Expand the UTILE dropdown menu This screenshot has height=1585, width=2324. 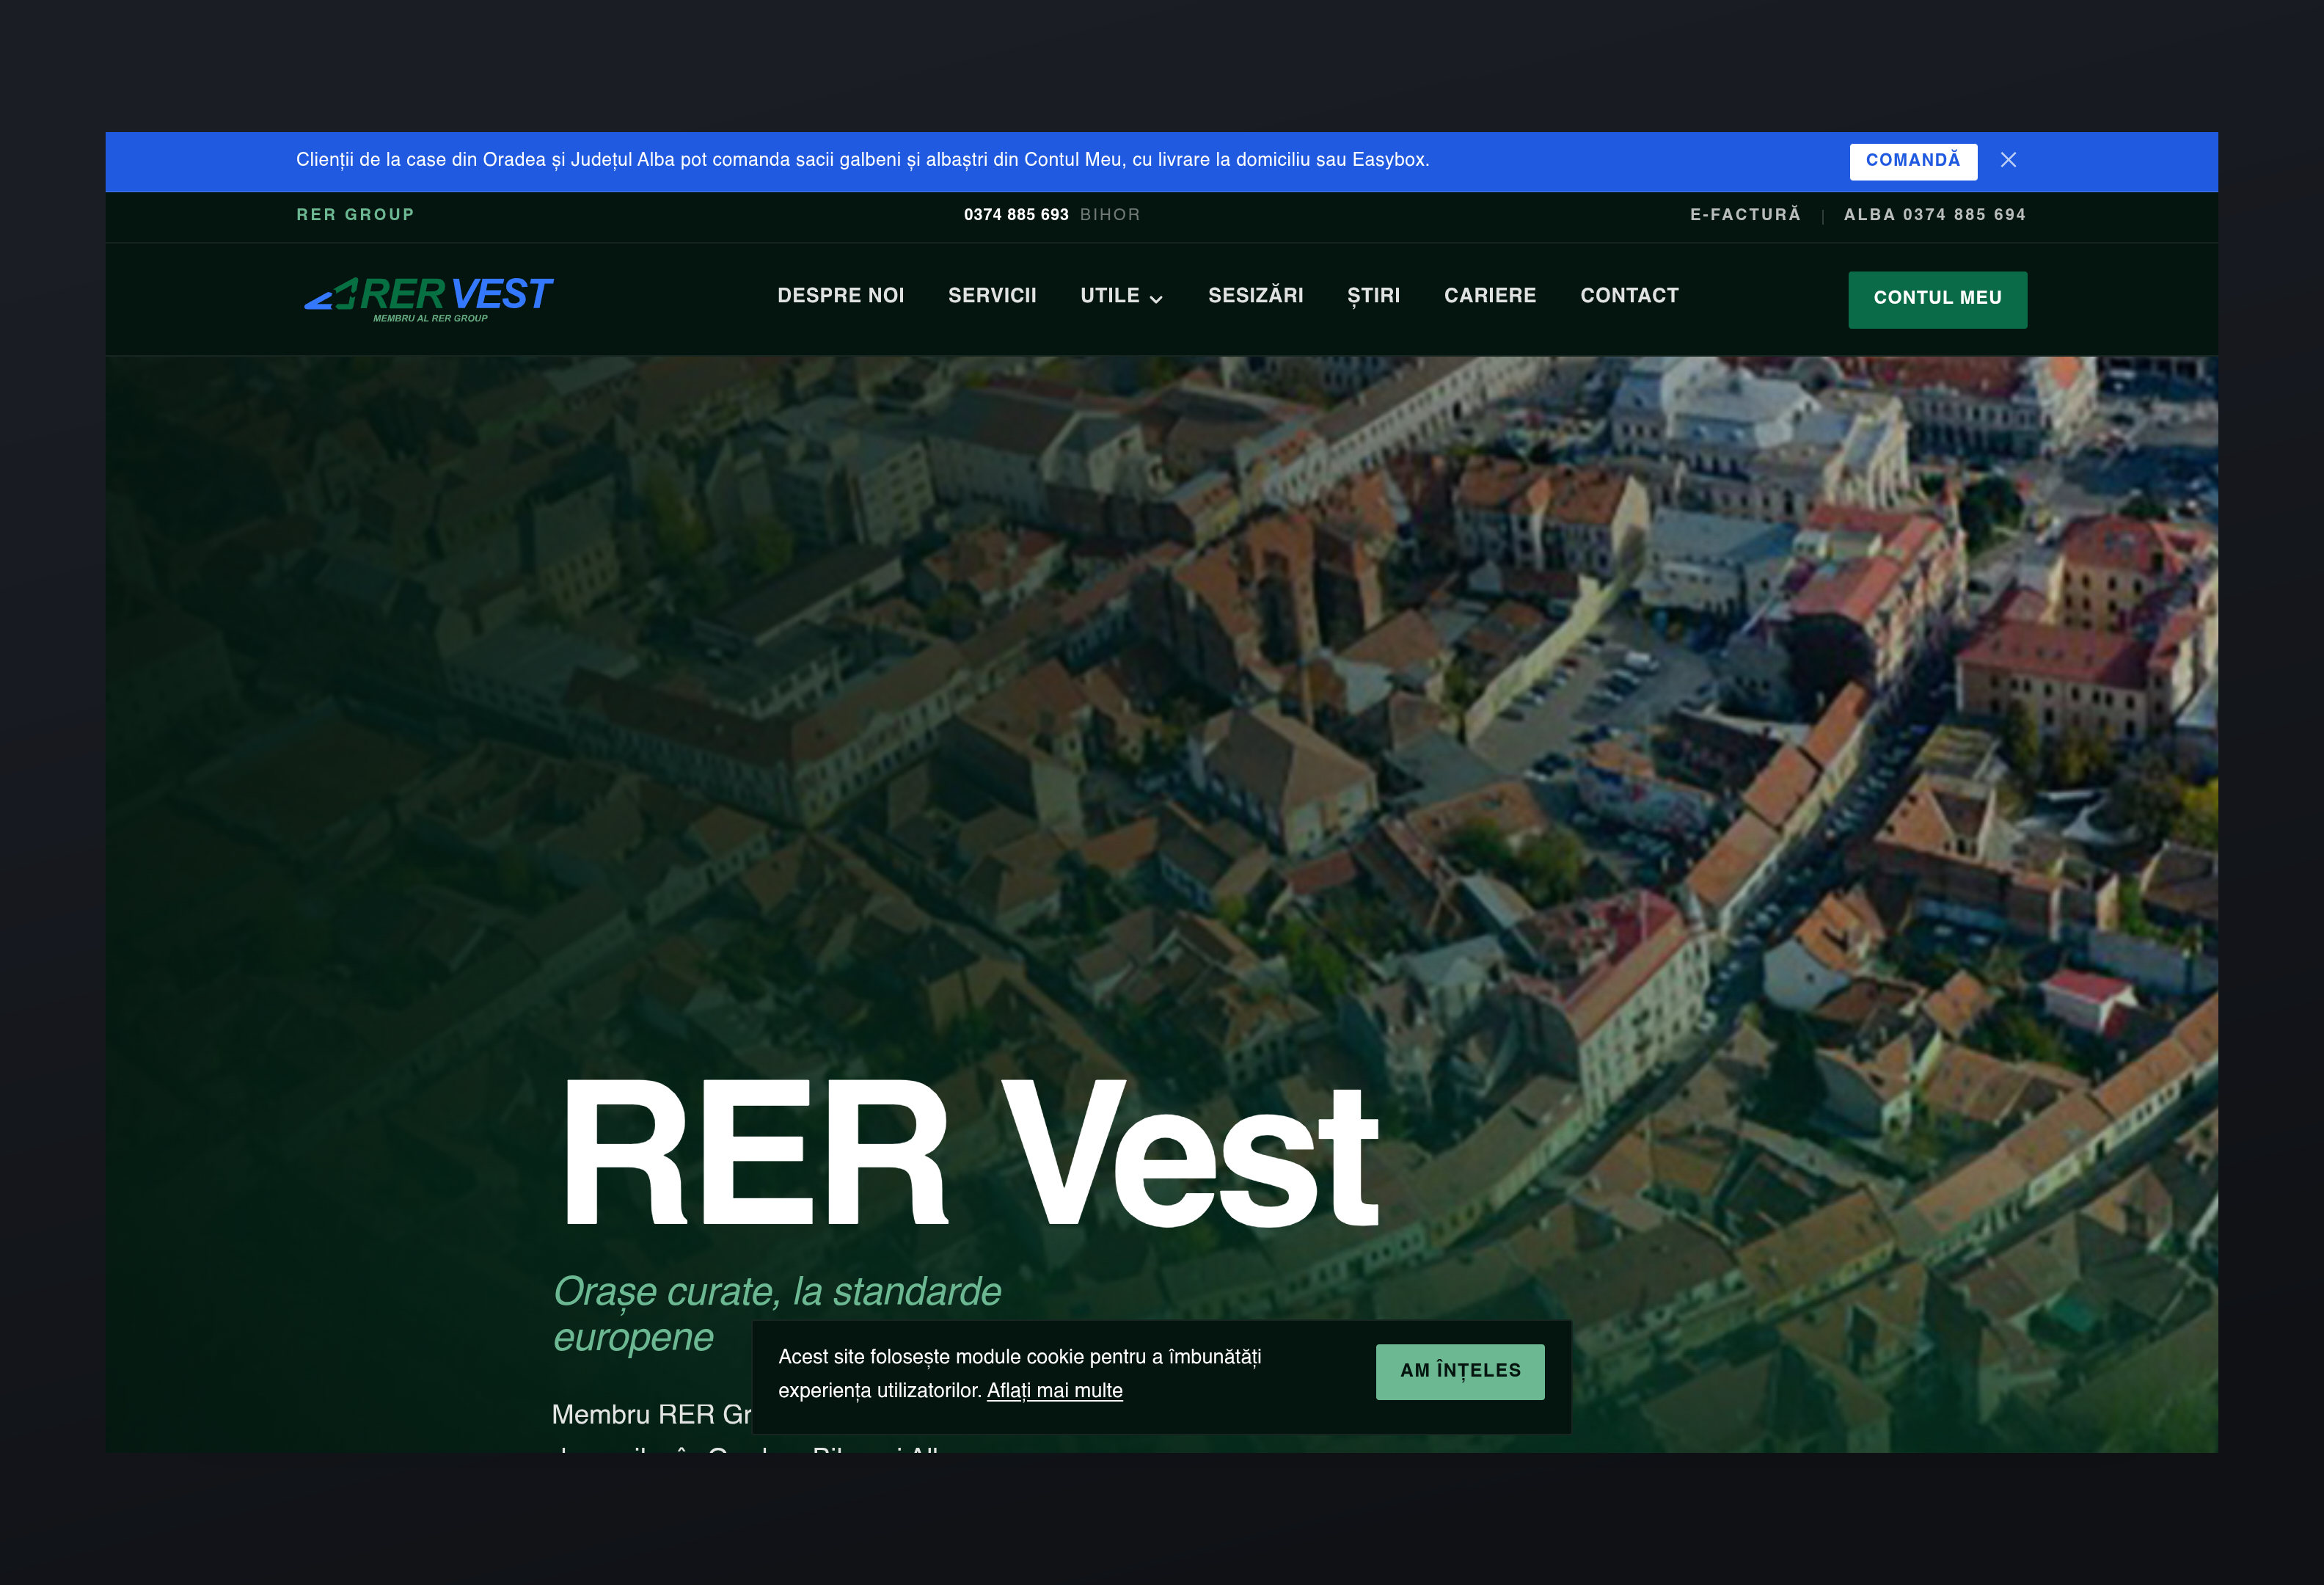click(1121, 296)
